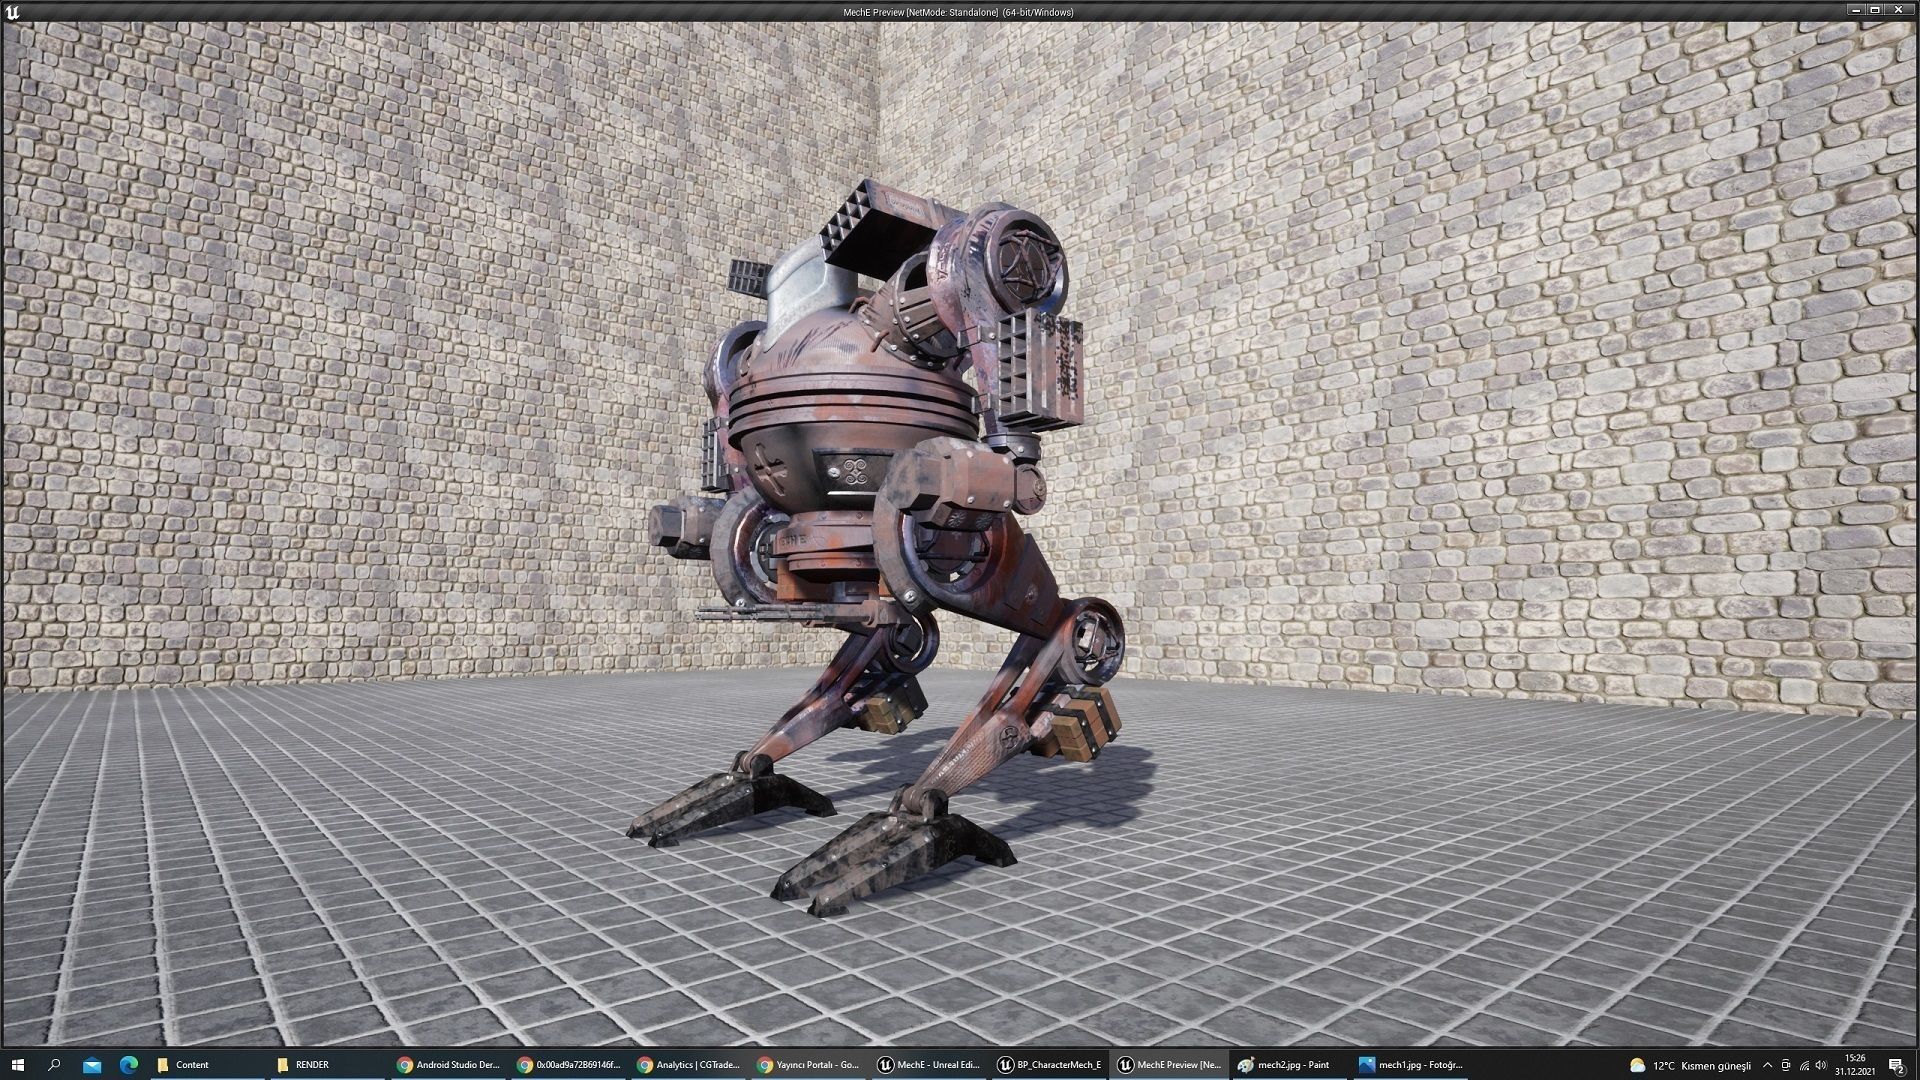Image resolution: width=1920 pixels, height=1080 pixels.
Task: Open the clock and date calendar
Action: (x=1855, y=1065)
